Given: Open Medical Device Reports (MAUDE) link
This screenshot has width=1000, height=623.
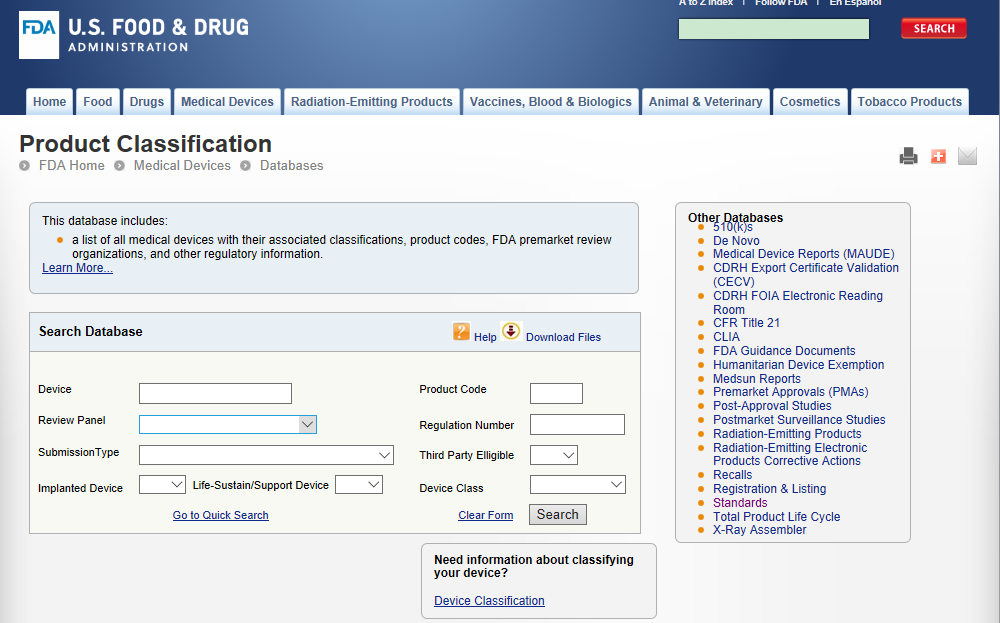Looking at the screenshot, I should tap(804, 254).
